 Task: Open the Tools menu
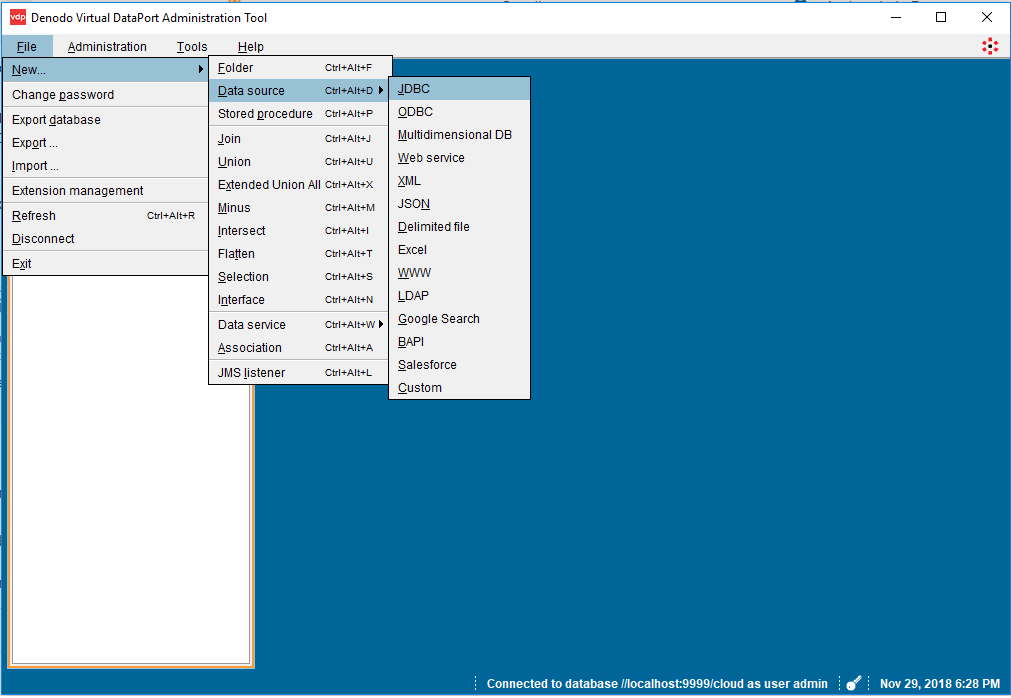tap(192, 46)
